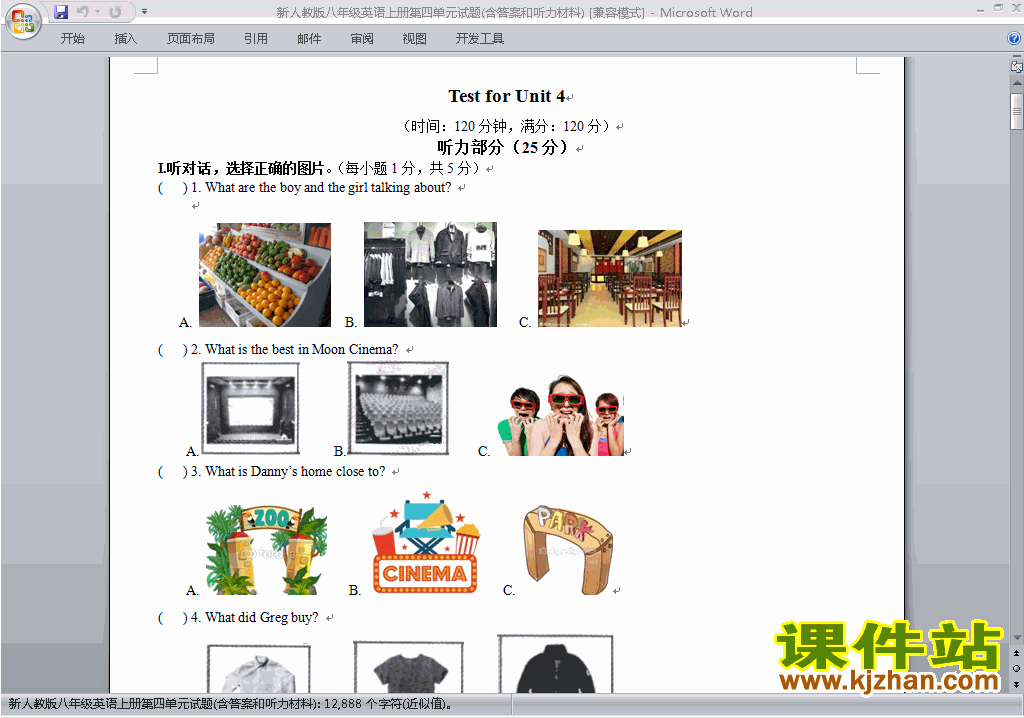Click the vertical scrollbar down arrow
1024x718 pixels.
coord(1016,637)
